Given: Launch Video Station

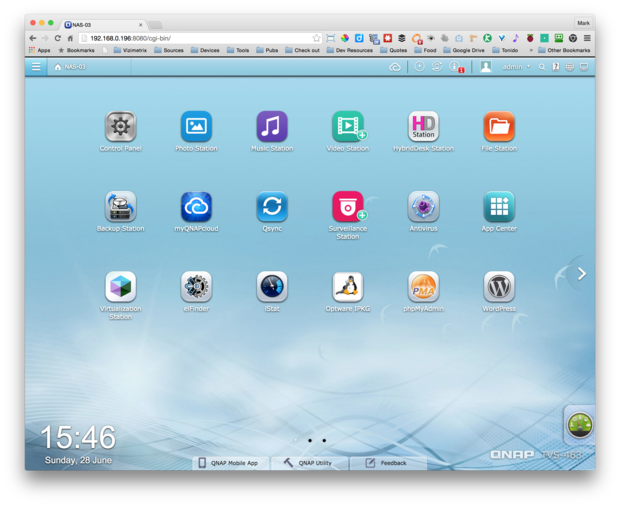Looking at the screenshot, I should 348,126.
